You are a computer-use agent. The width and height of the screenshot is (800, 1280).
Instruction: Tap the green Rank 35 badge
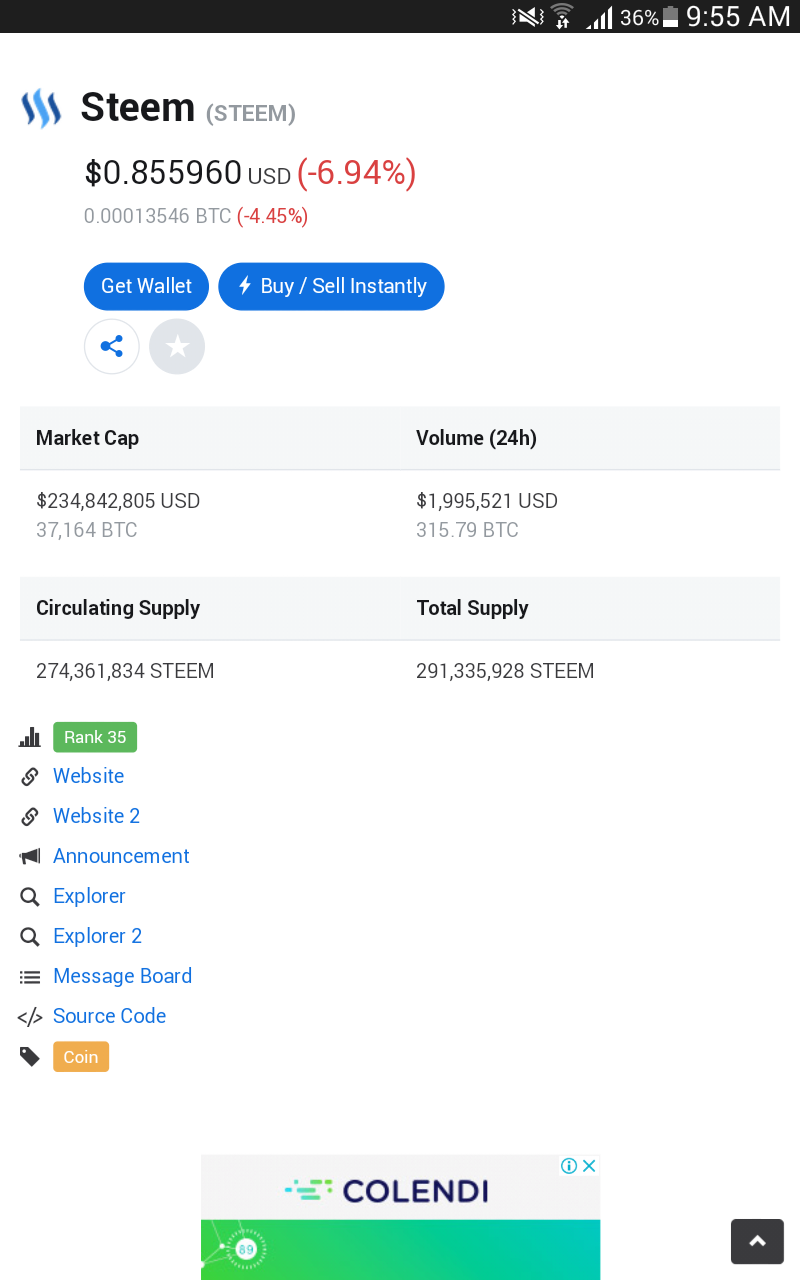95,737
